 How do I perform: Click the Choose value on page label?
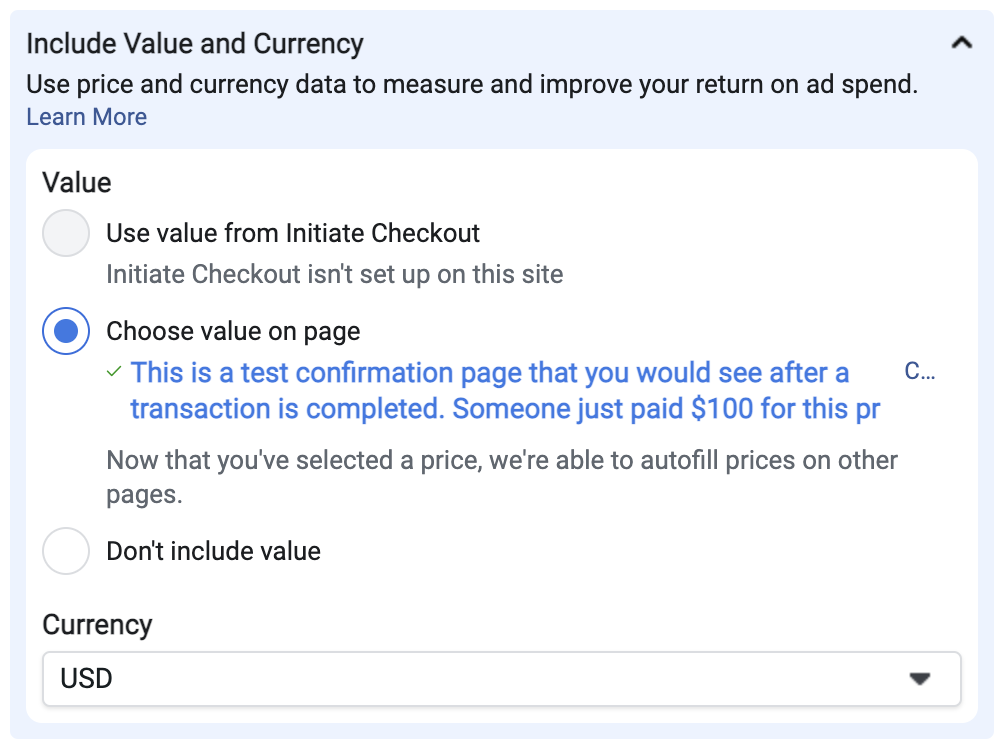pos(234,332)
